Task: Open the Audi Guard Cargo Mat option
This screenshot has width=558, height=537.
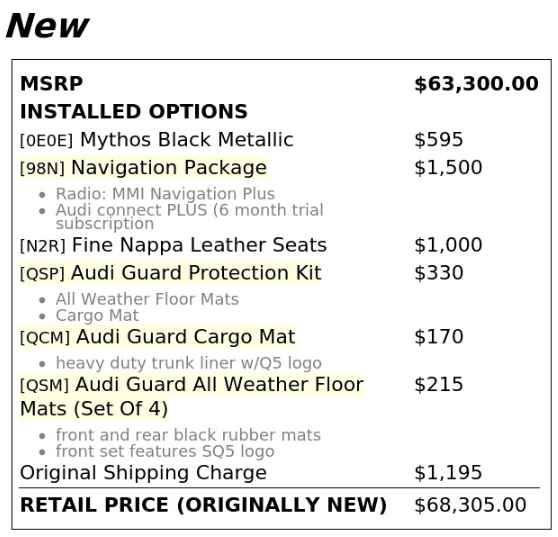Action: tap(157, 337)
